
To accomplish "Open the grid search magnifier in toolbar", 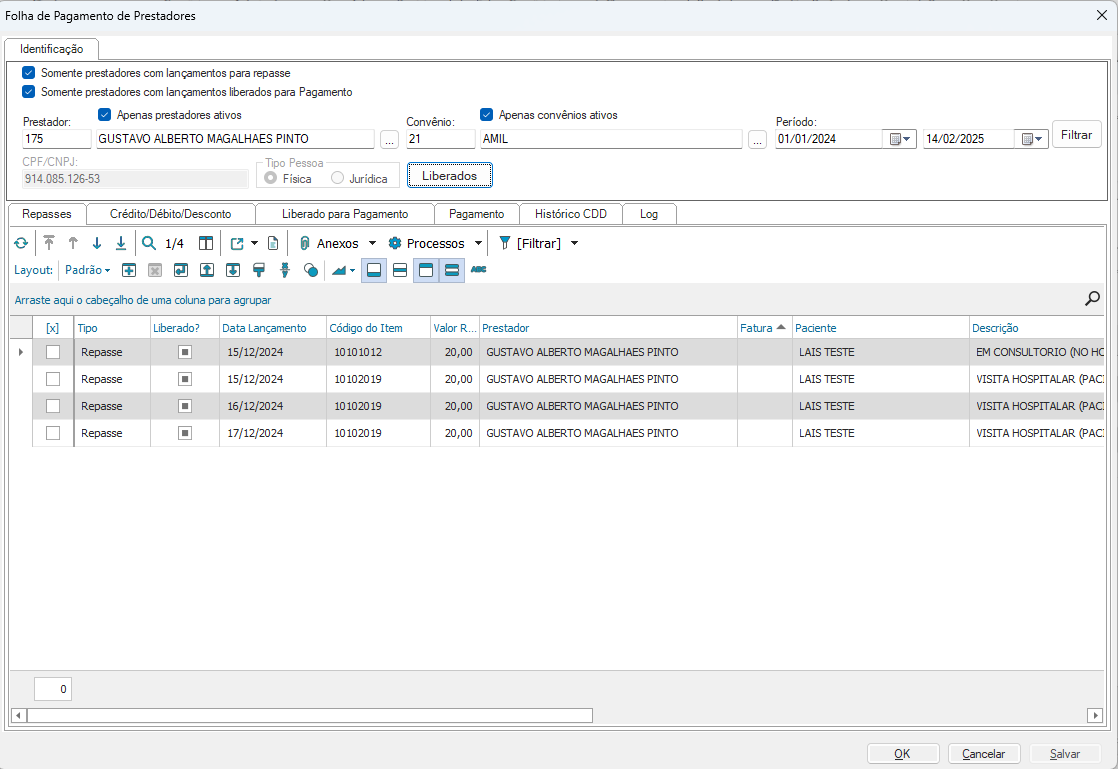I will [x=149, y=244].
